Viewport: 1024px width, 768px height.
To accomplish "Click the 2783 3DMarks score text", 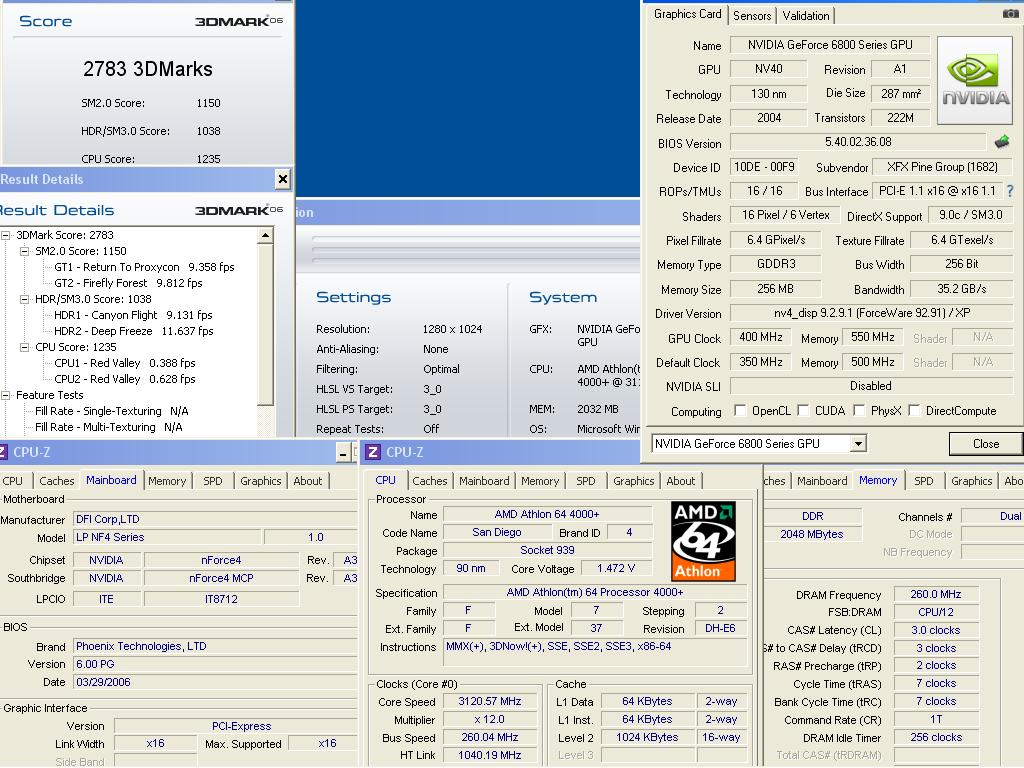I will (x=148, y=69).
